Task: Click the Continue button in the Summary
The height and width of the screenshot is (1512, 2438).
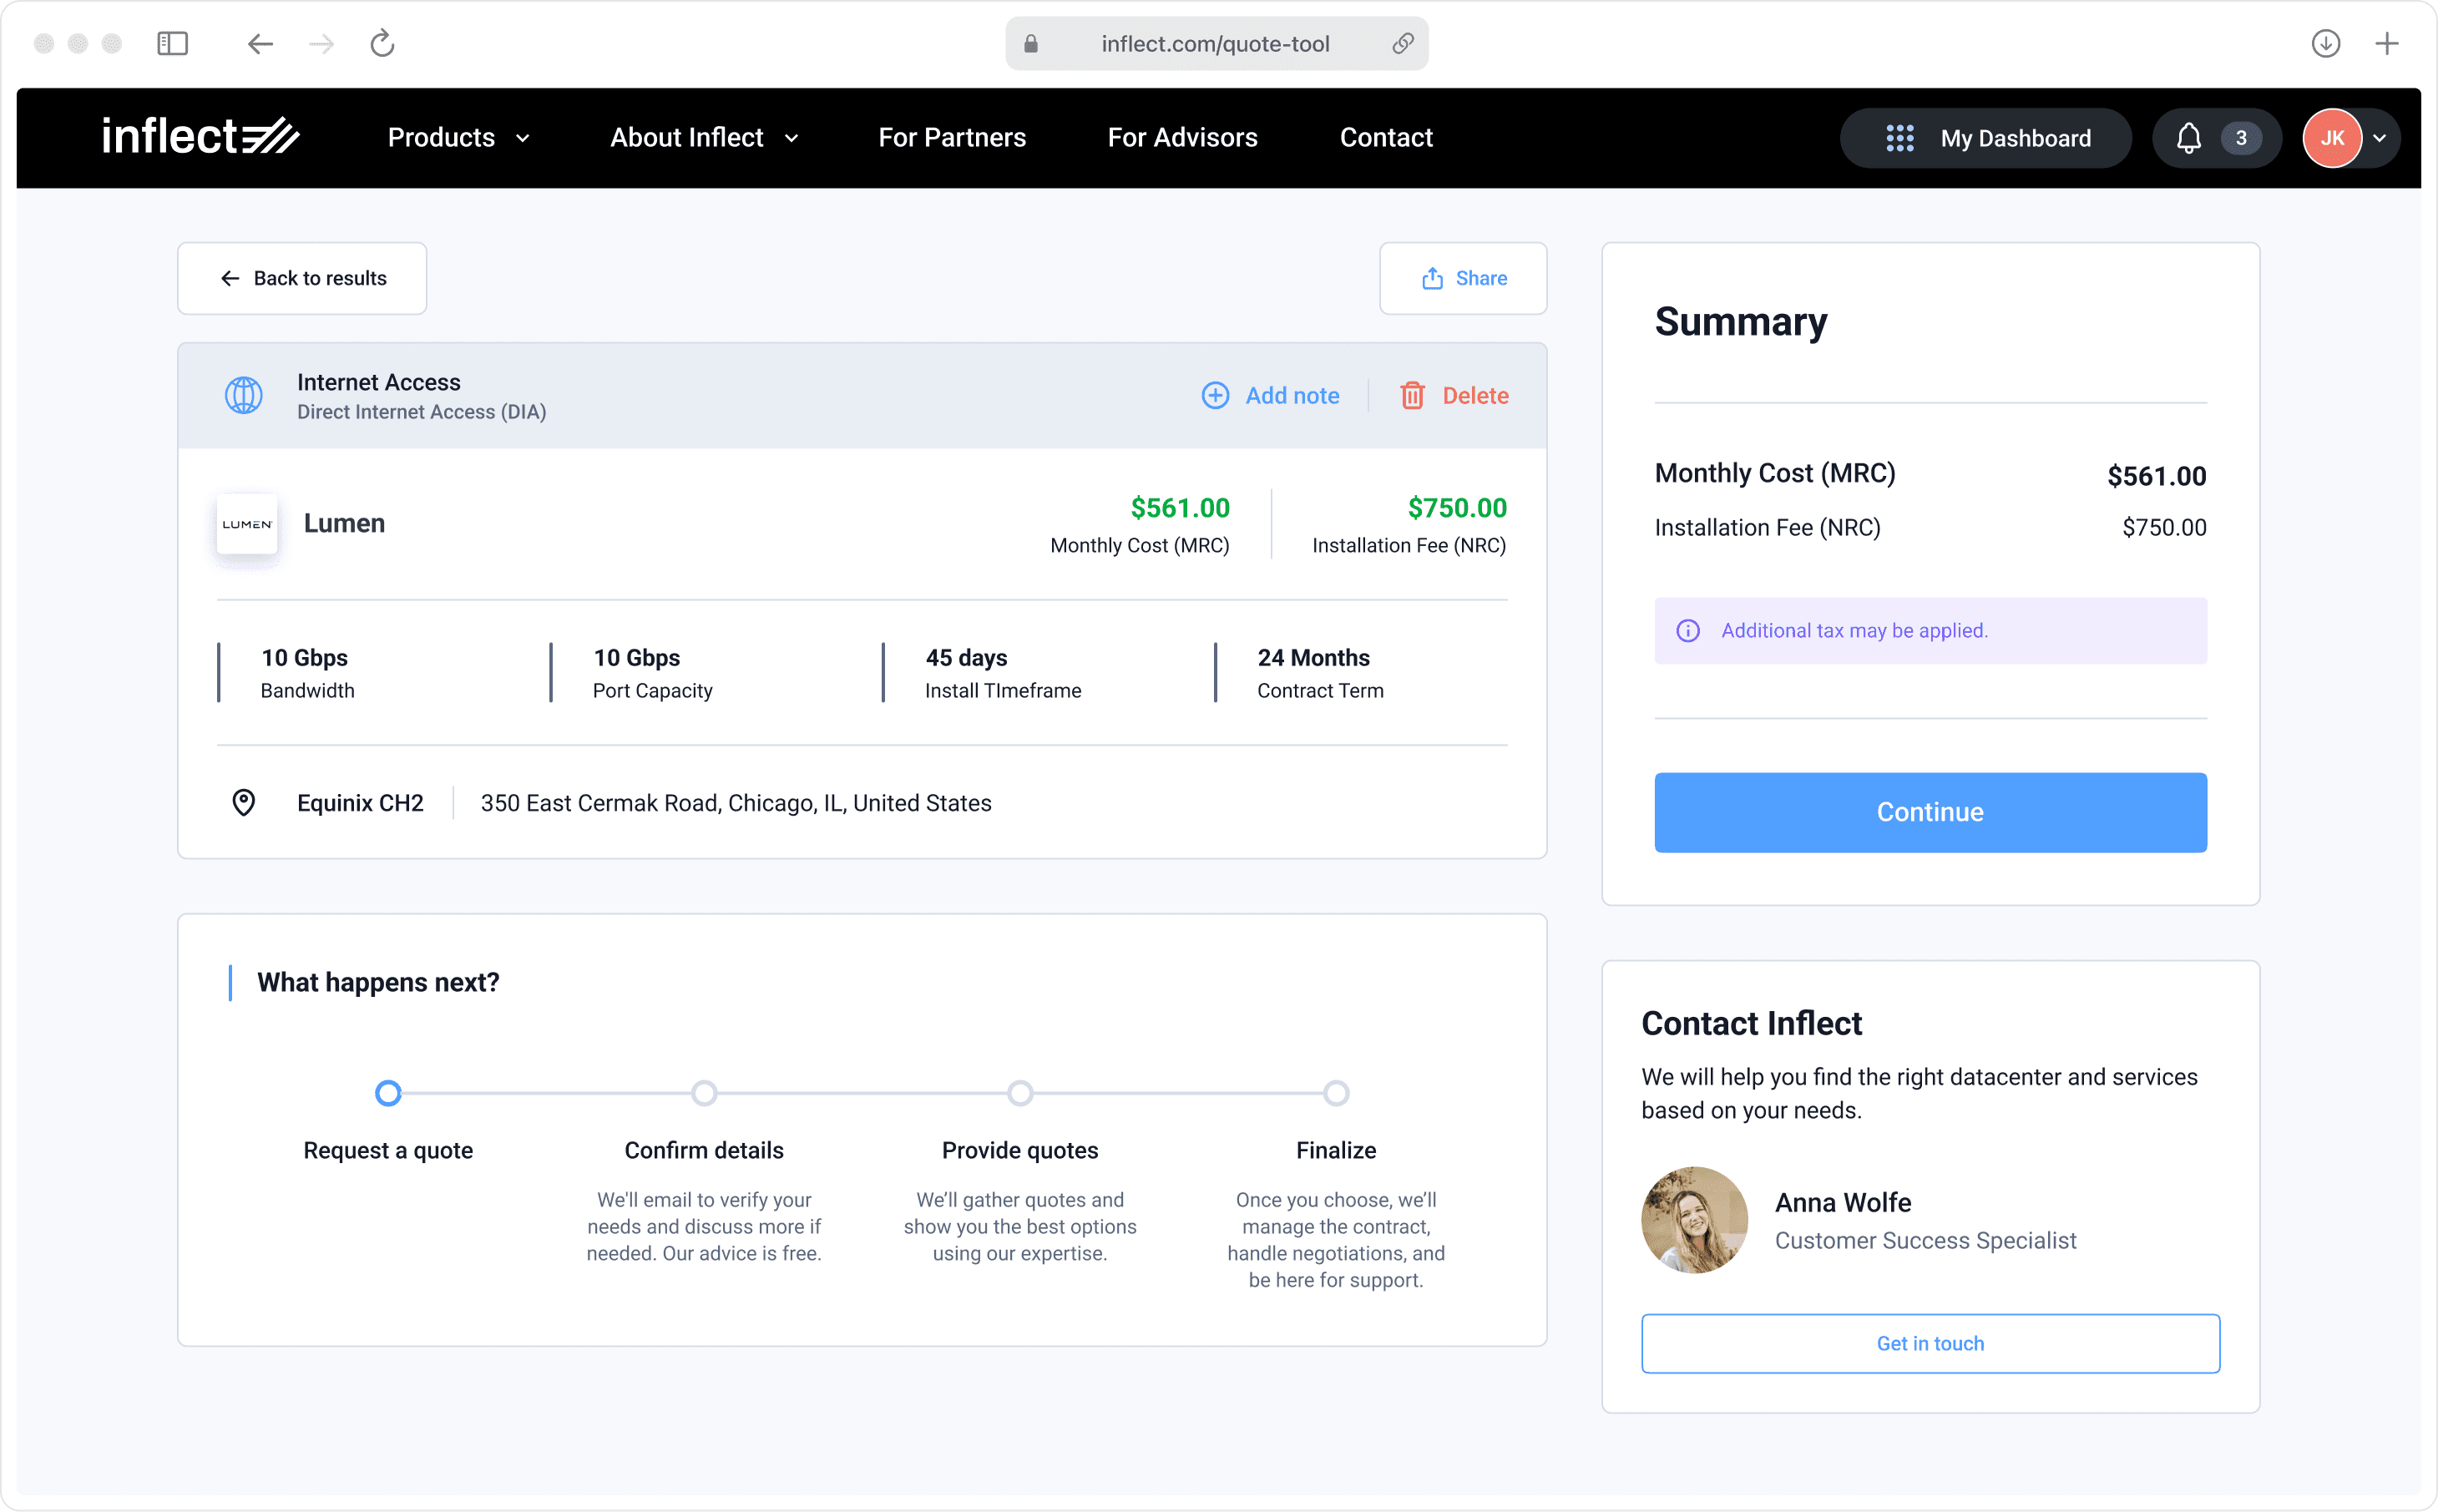Action: coord(1929,812)
